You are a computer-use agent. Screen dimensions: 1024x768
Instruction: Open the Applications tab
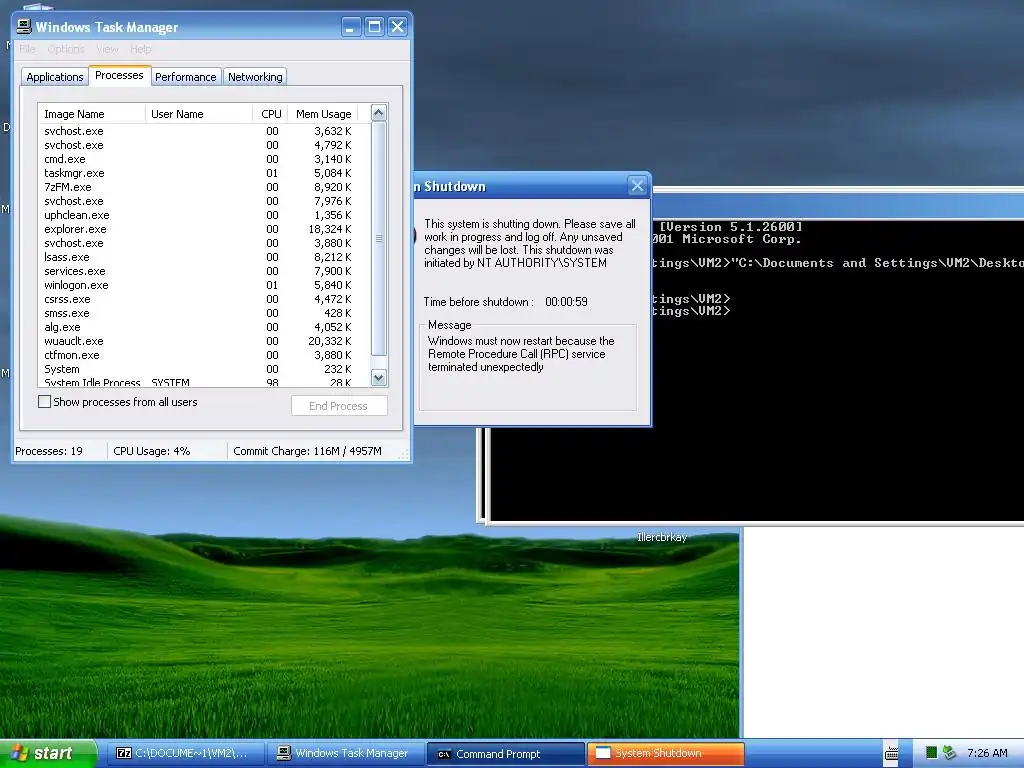55,77
